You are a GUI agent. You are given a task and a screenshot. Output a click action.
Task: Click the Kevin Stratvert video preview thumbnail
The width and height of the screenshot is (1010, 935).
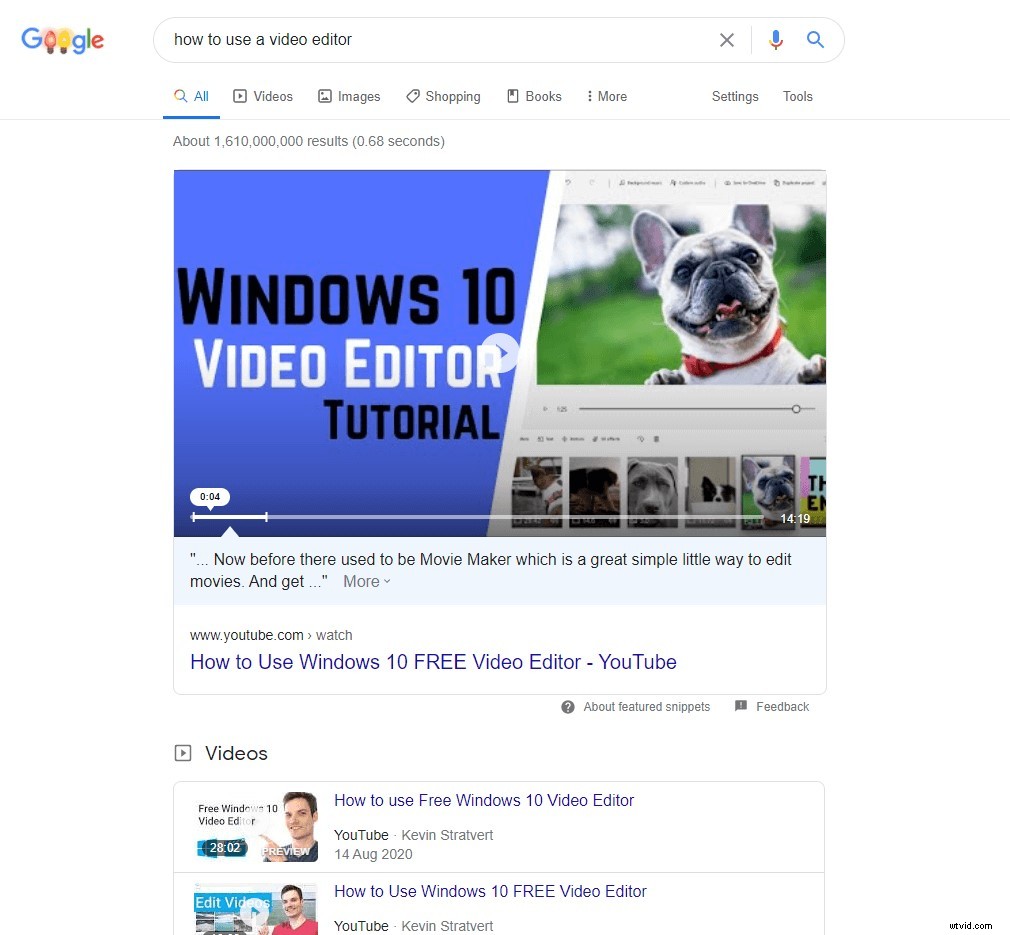[x=256, y=827]
